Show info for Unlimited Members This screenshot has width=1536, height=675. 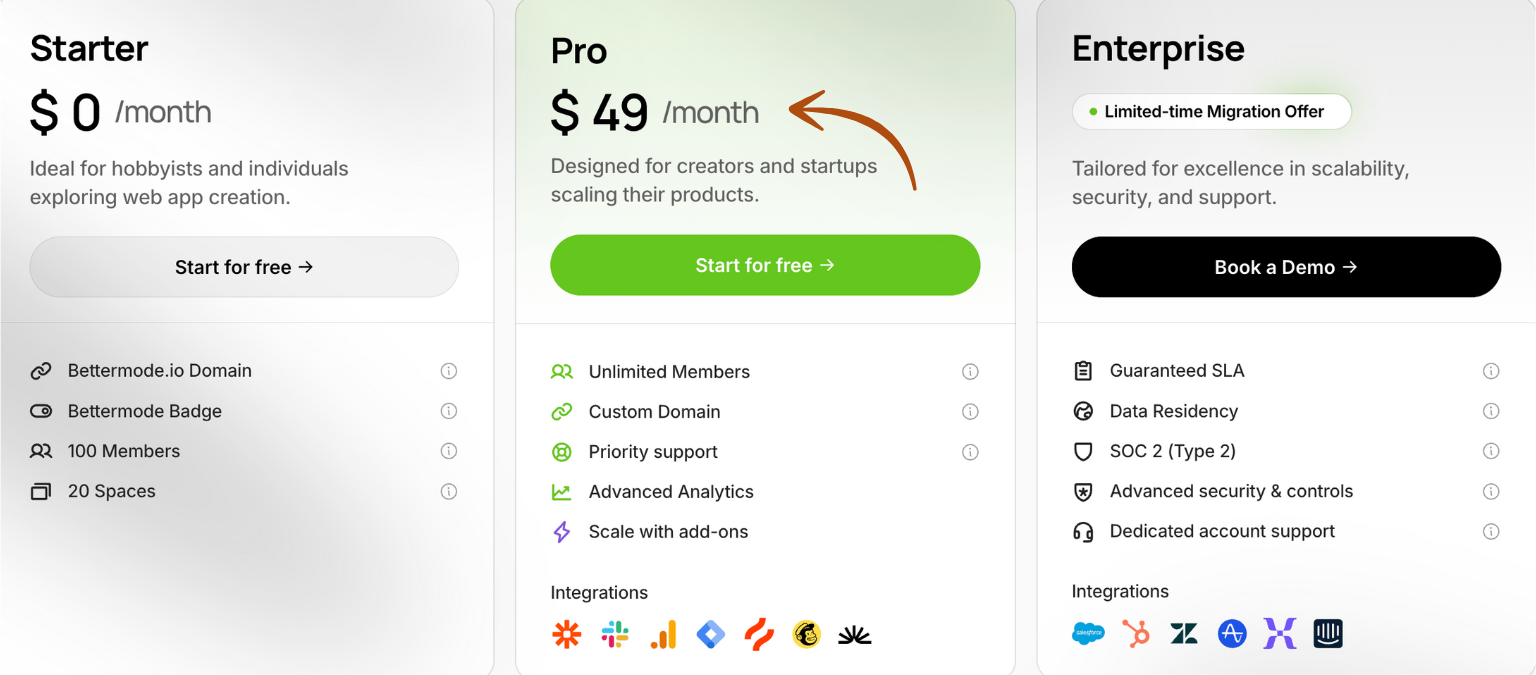click(x=970, y=372)
